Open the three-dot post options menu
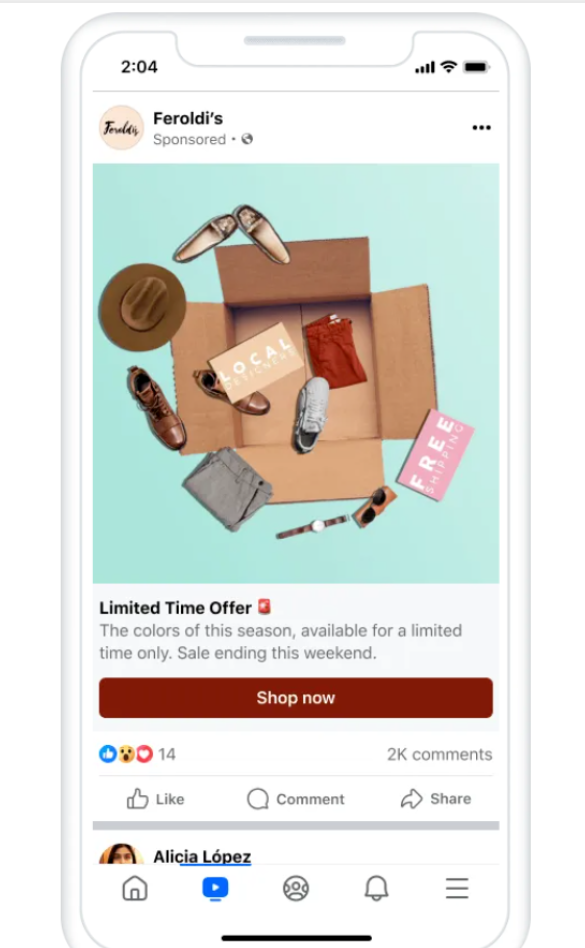 [481, 128]
